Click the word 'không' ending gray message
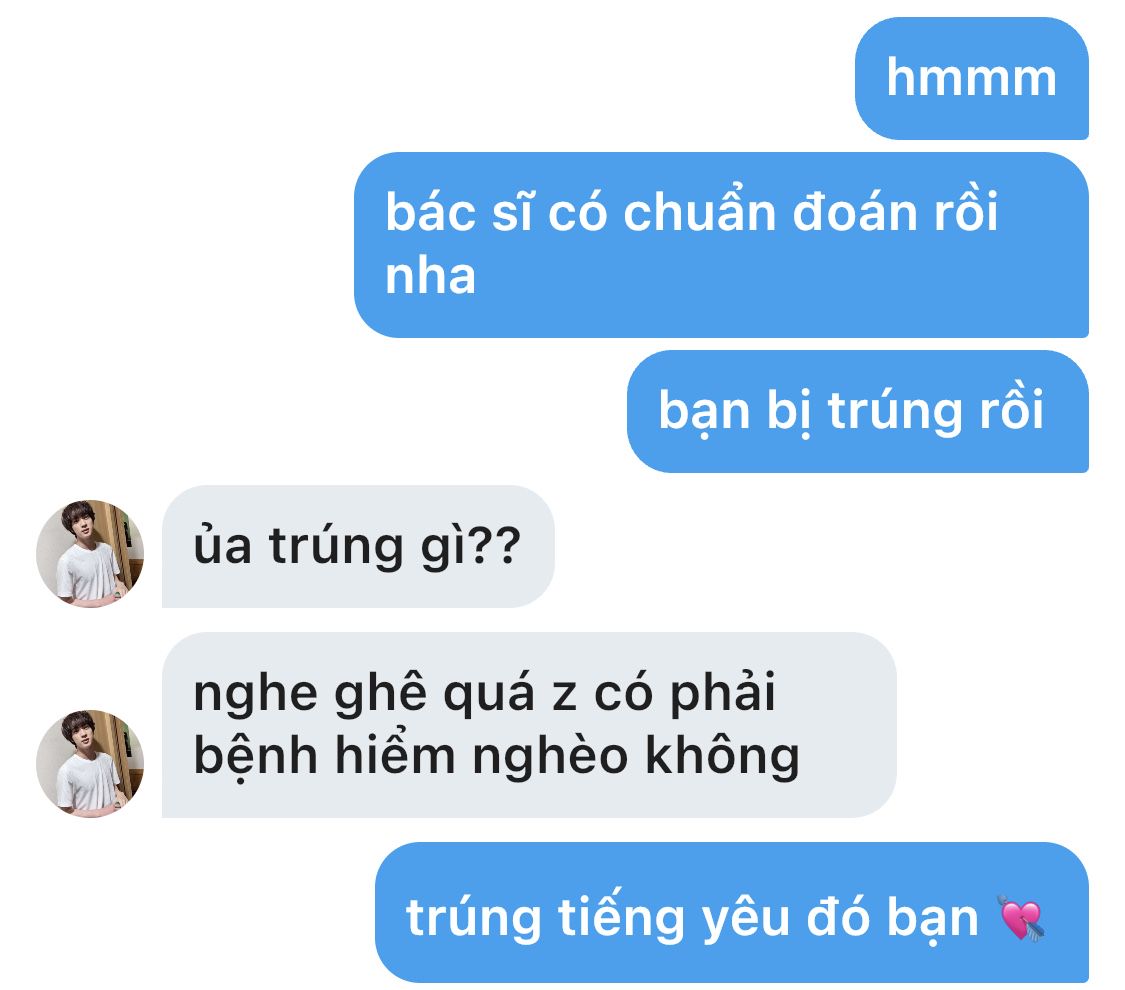Image resolution: width=1125 pixels, height=990 pixels. click(722, 755)
